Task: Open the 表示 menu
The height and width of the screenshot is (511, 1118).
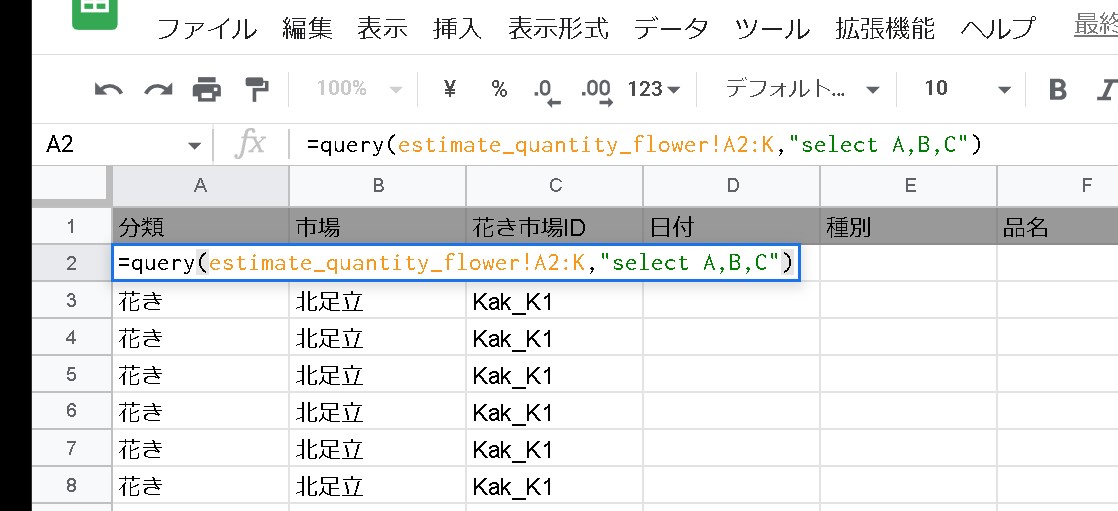Action: pos(382,29)
